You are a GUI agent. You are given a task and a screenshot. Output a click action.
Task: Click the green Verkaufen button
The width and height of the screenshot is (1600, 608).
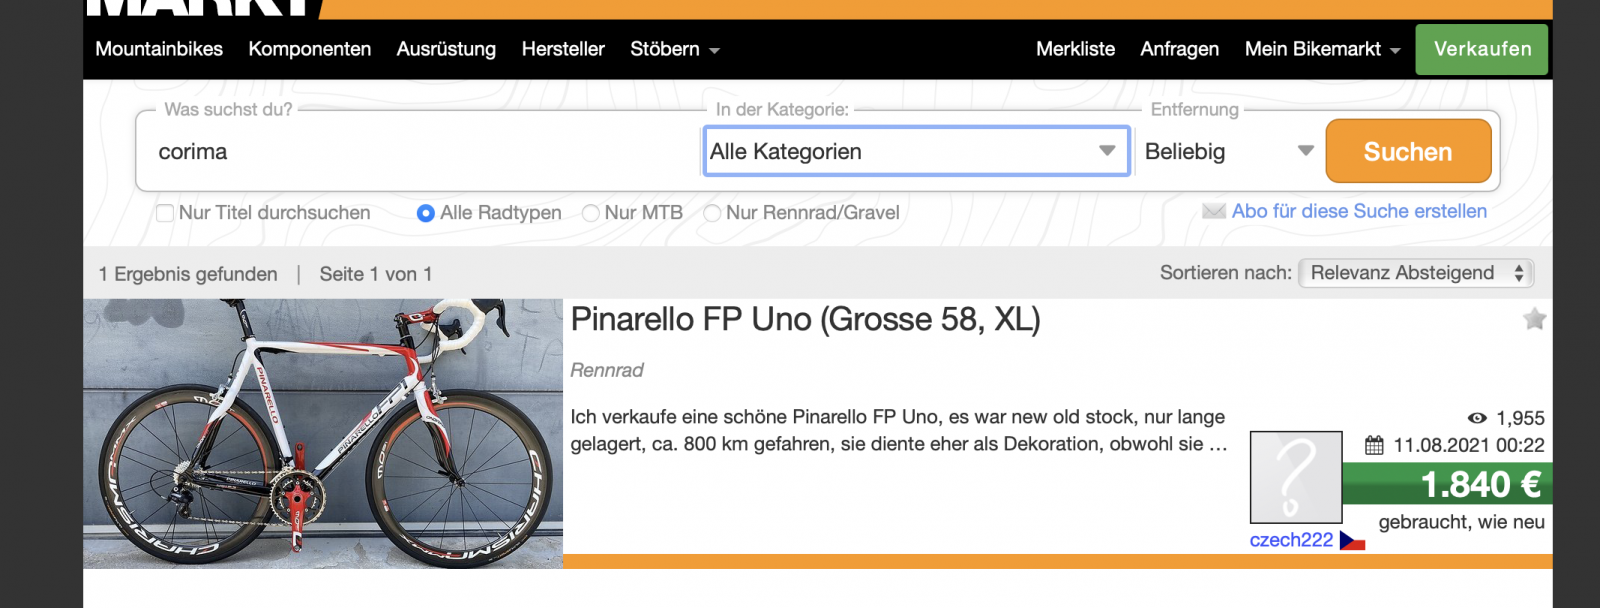pos(1481,49)
